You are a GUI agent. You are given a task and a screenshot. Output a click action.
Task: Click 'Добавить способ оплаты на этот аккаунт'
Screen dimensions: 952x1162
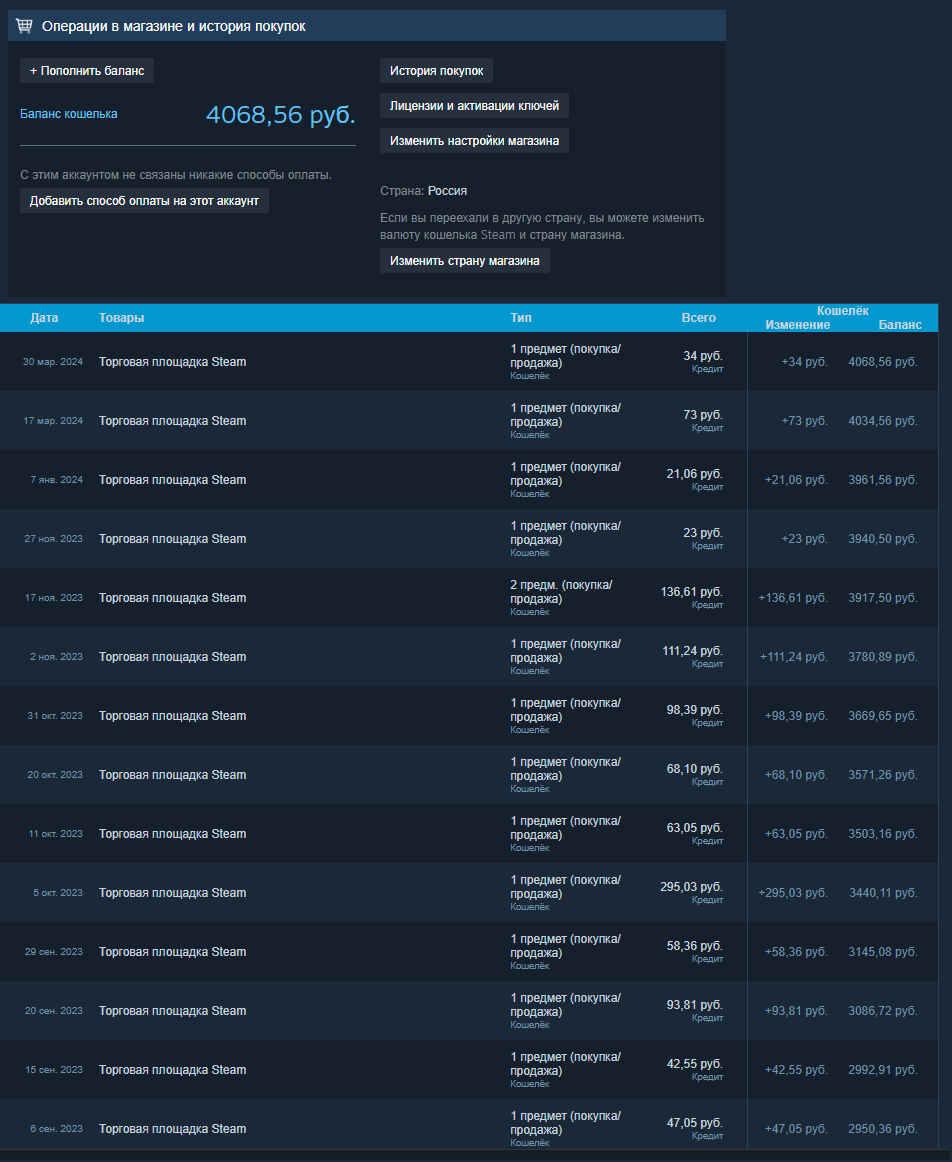click(144, 201)
